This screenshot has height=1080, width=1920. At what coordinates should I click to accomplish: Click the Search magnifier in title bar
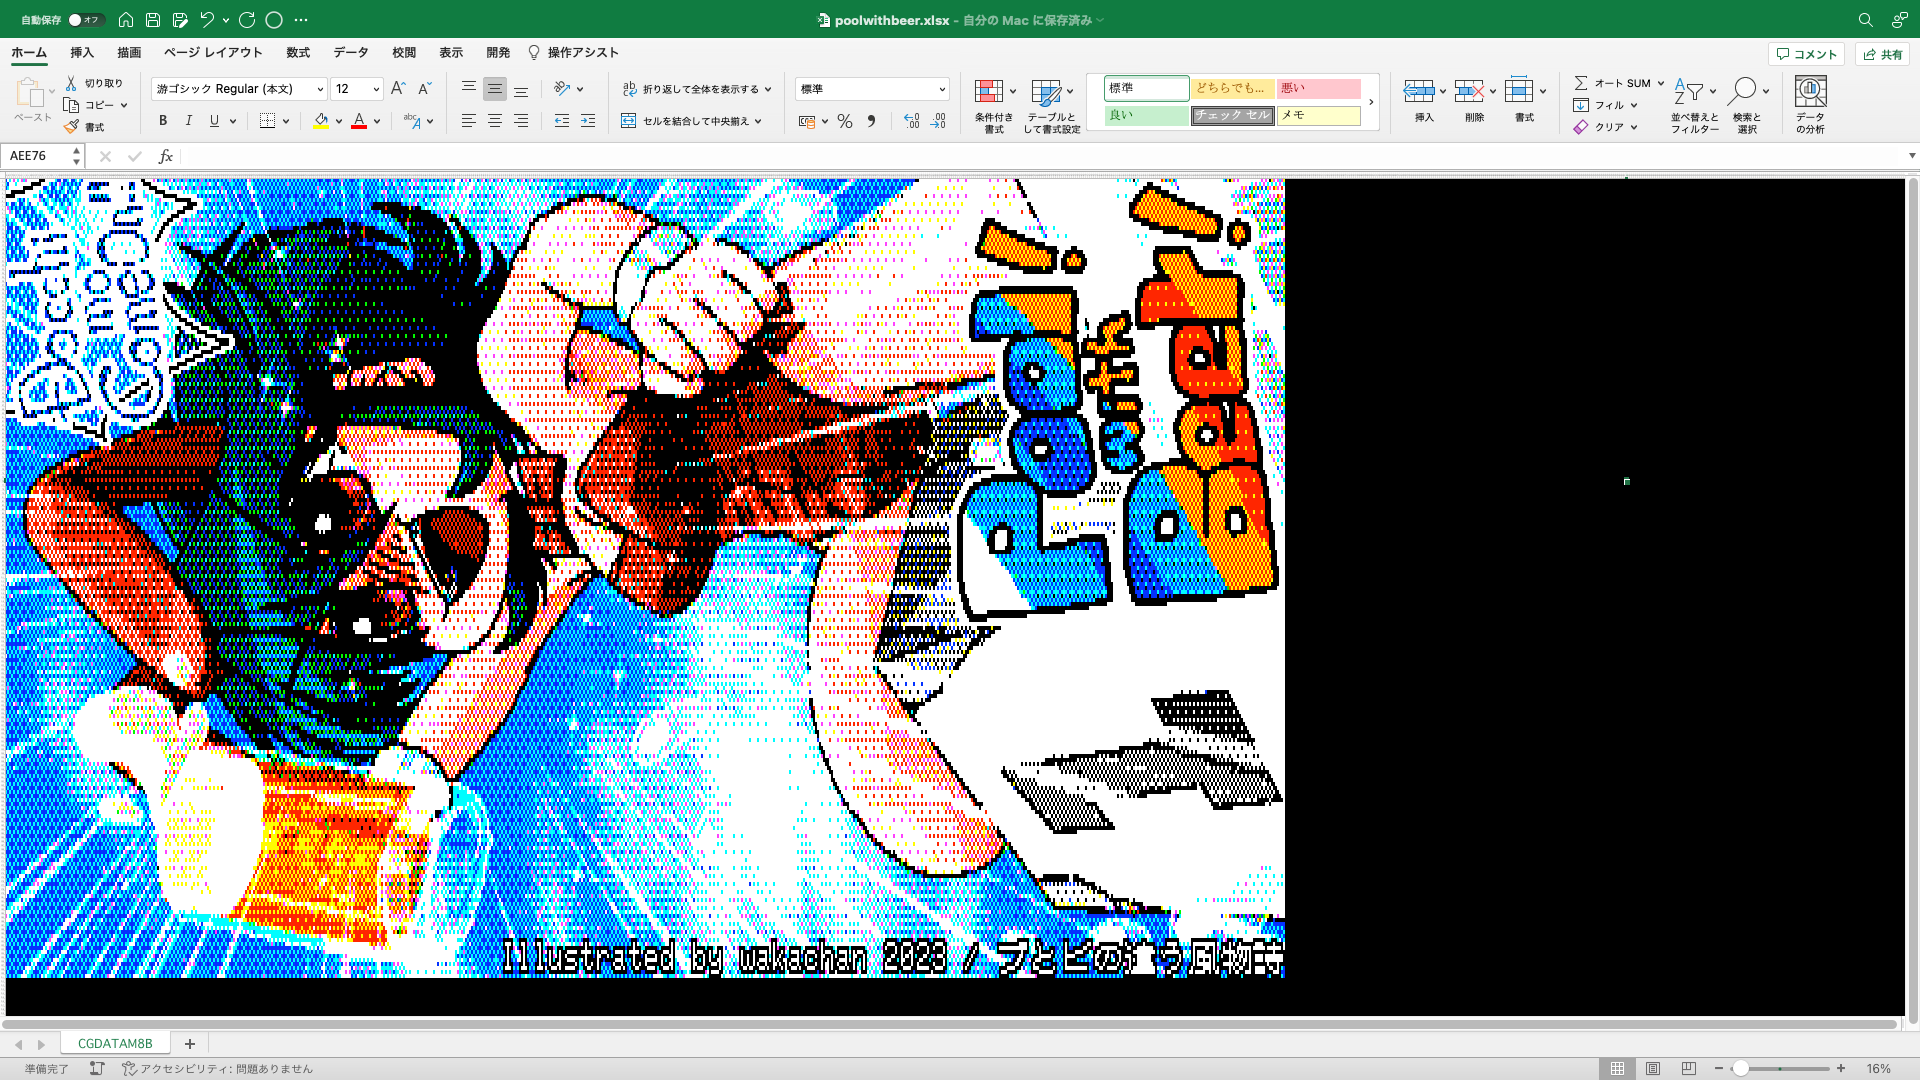pyautogui.click(x=1865, y=20)
